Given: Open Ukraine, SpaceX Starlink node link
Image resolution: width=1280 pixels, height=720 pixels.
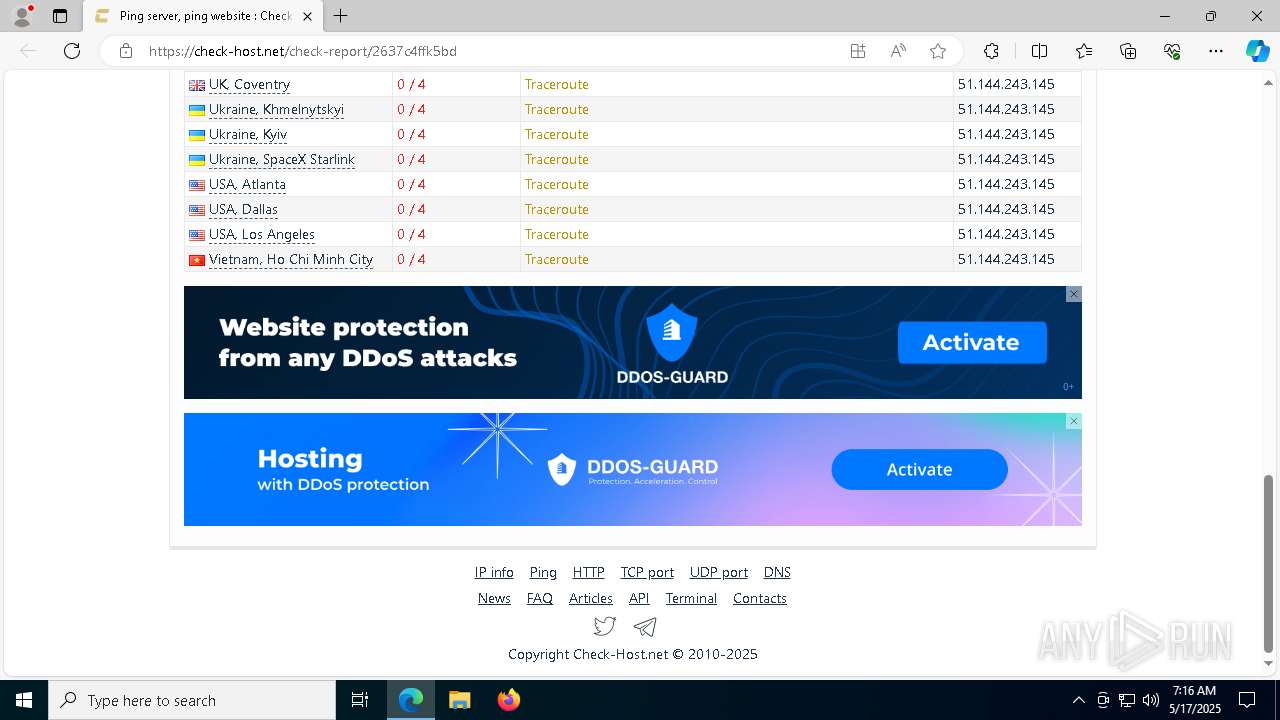Looking at the screenshot, I should pyautogui.click(x=282, y=159).
